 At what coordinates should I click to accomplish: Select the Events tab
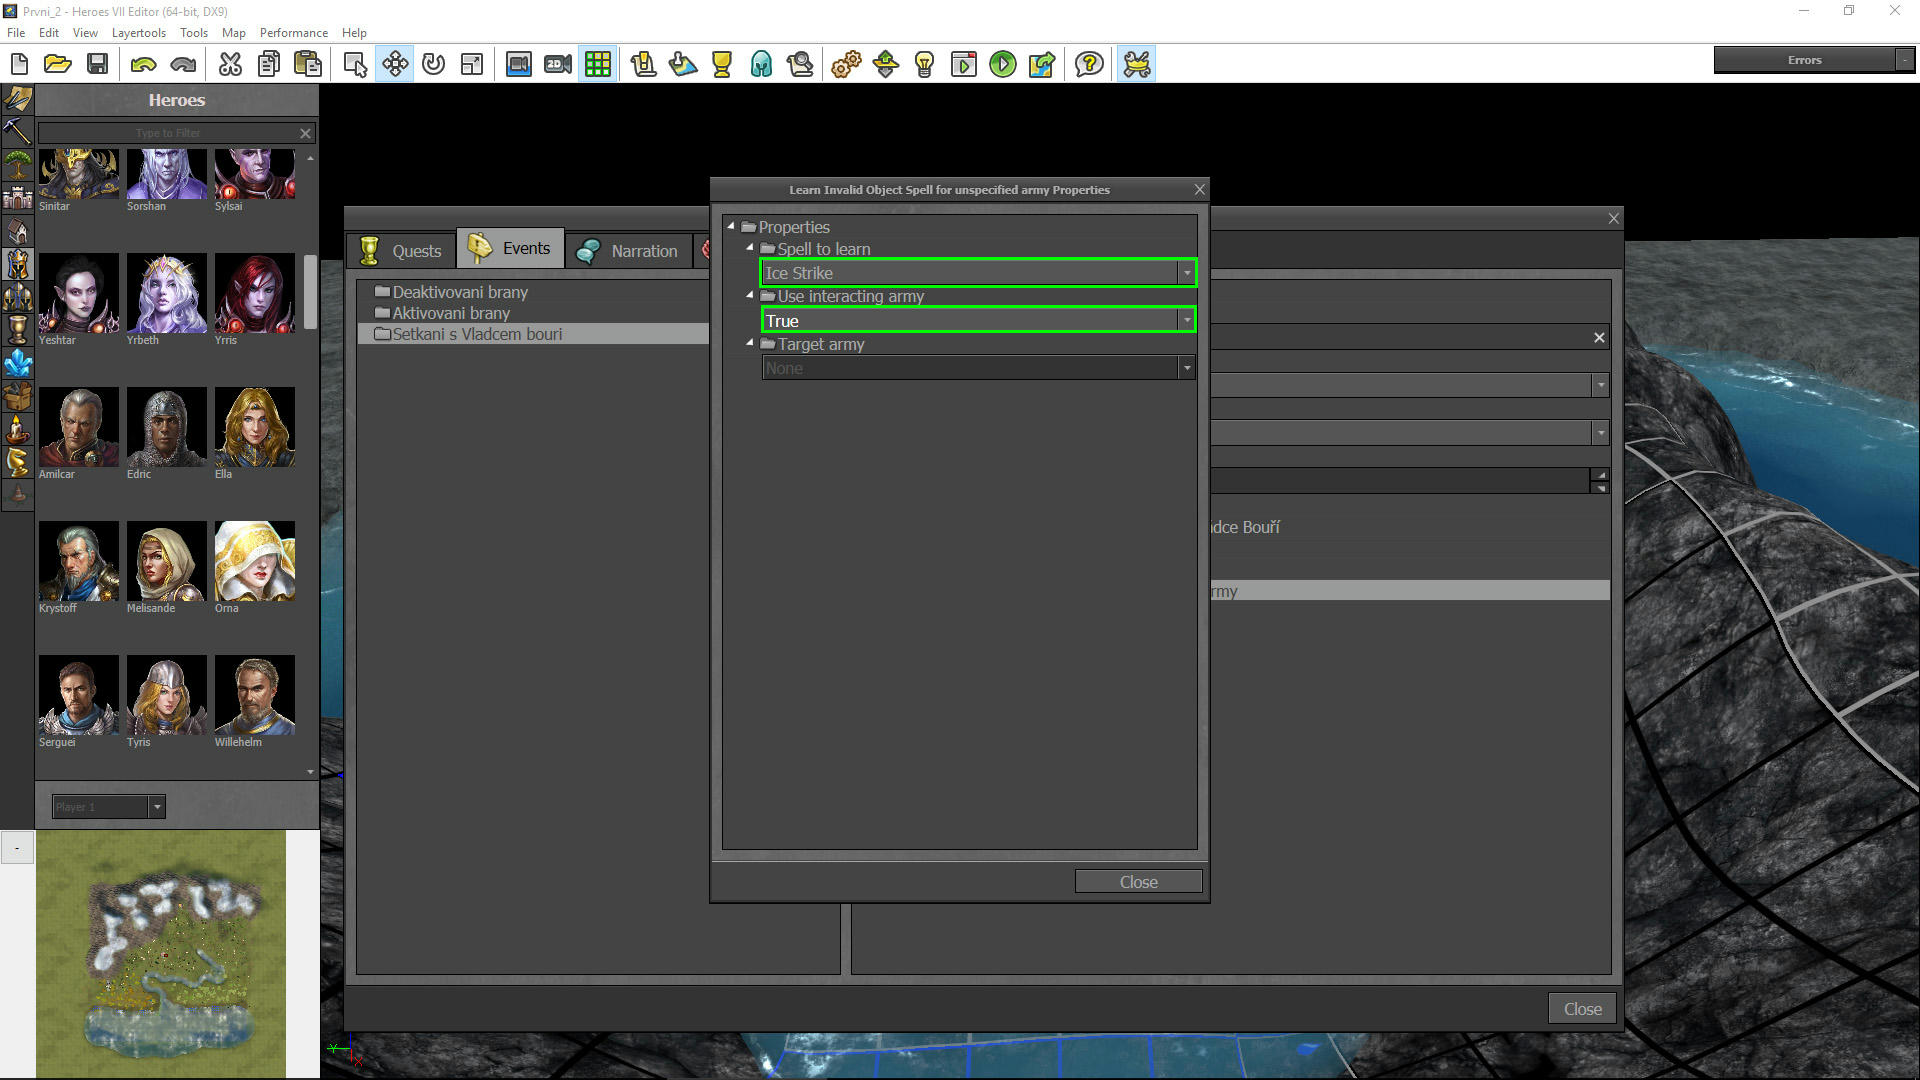pyautogui.click(x=510, y=248)
